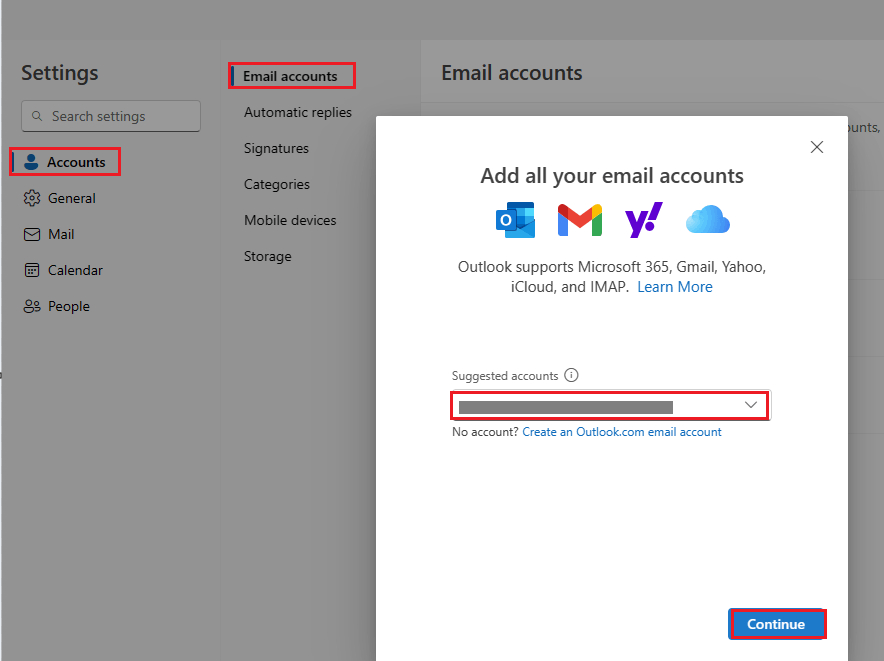Open the General settings section
884x661 pixels.
(x=72, y=198)
